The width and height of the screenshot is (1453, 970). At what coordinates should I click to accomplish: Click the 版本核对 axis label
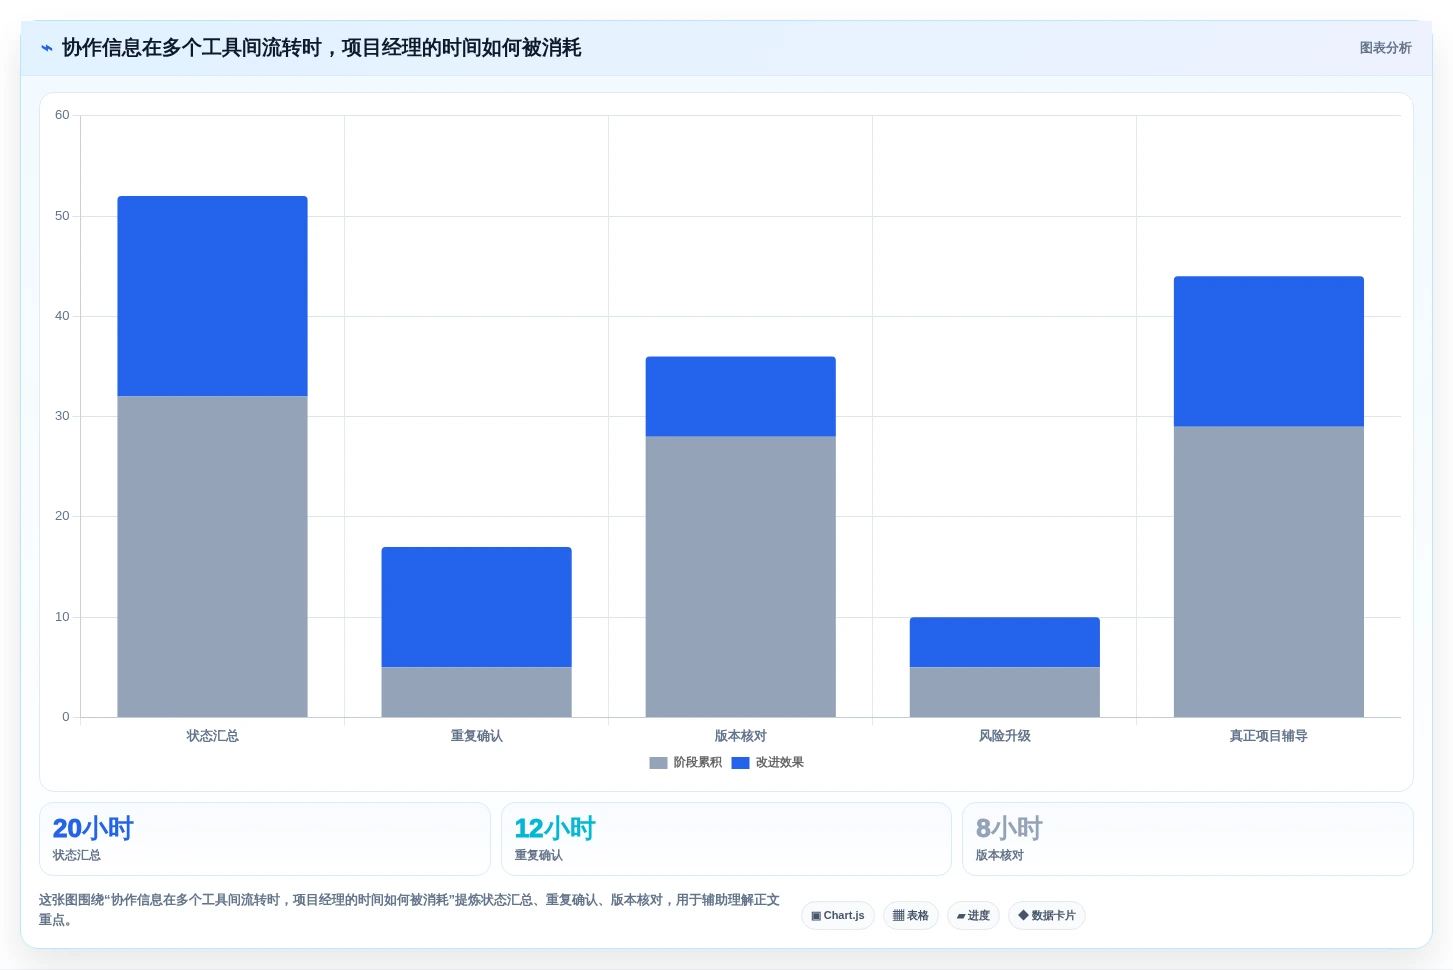coord(740,736)
